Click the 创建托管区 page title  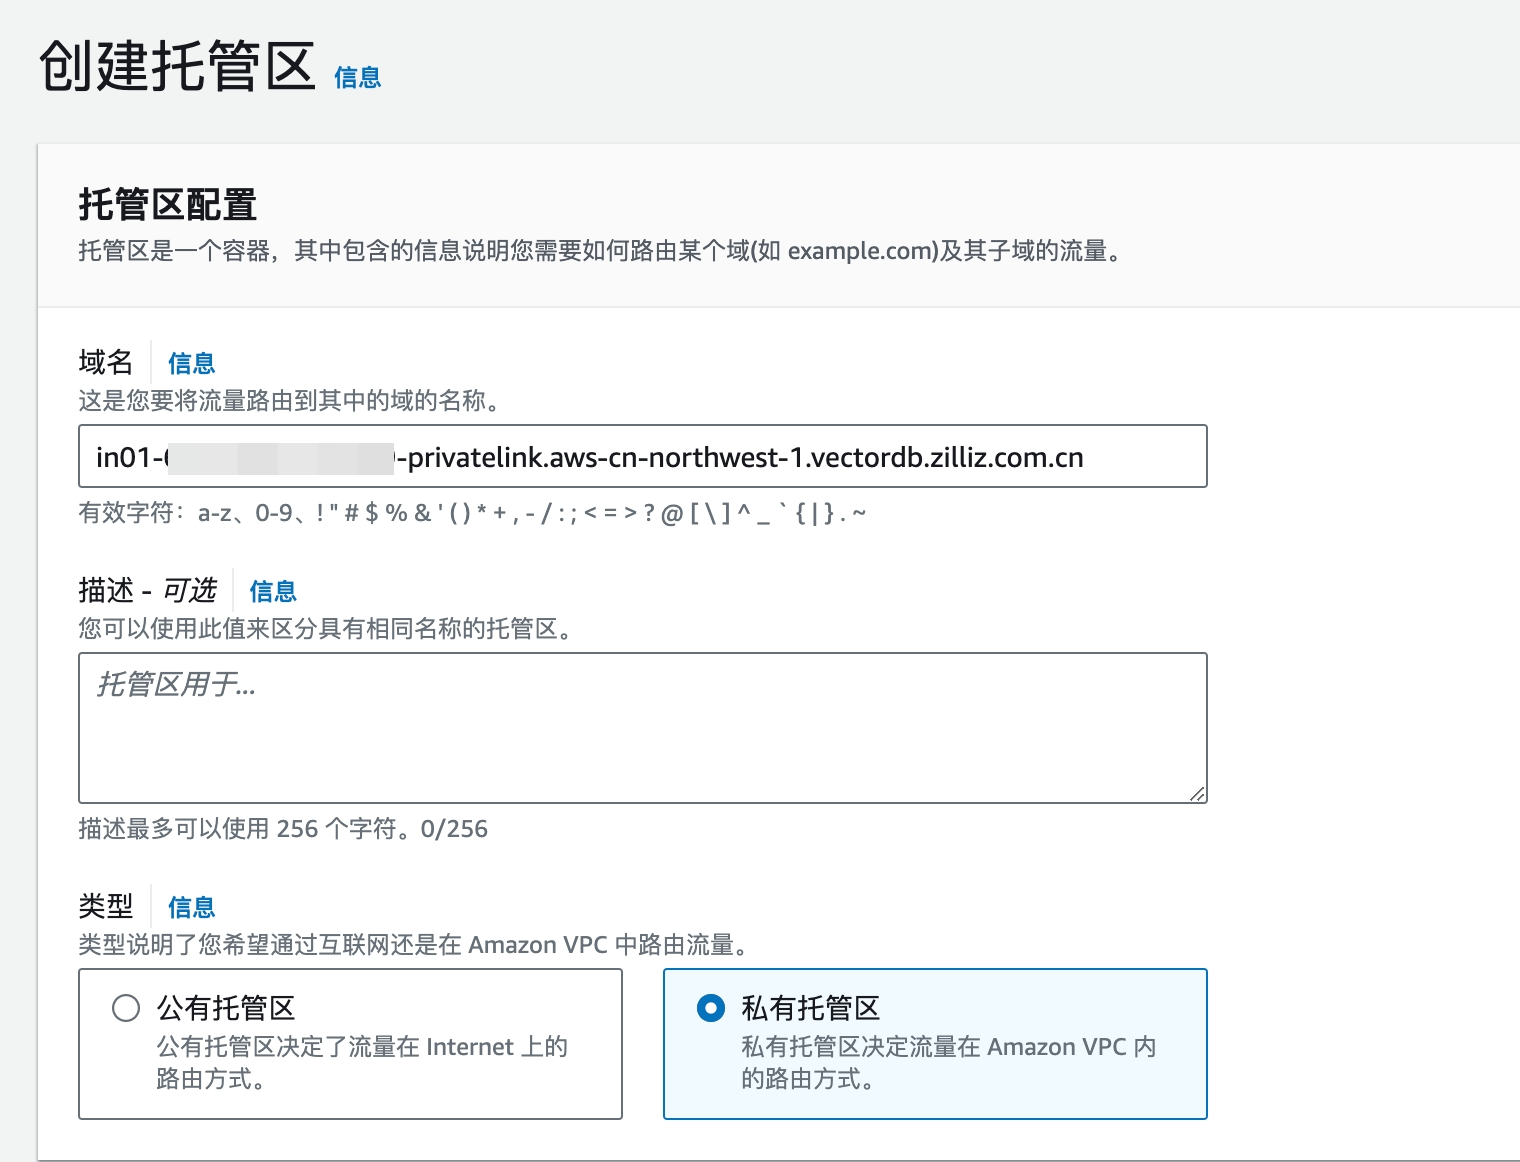click(177, 67)
